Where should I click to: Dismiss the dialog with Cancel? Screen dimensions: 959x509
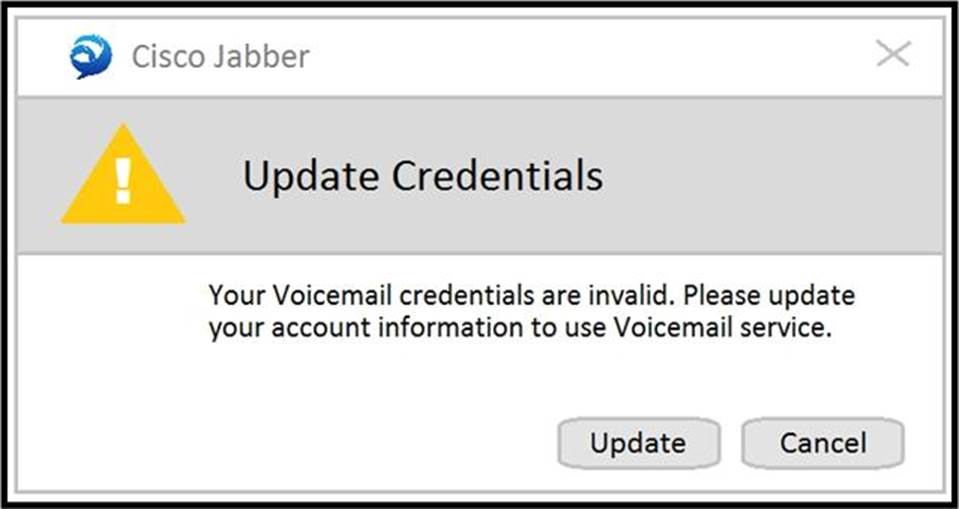822,443
